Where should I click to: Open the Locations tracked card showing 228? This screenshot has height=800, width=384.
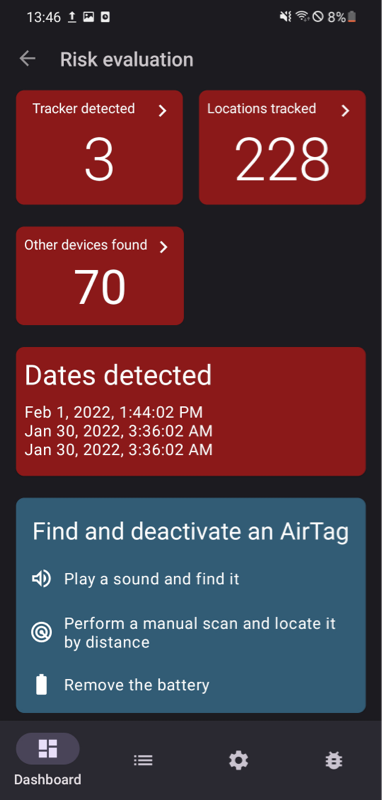coord(282,147)
